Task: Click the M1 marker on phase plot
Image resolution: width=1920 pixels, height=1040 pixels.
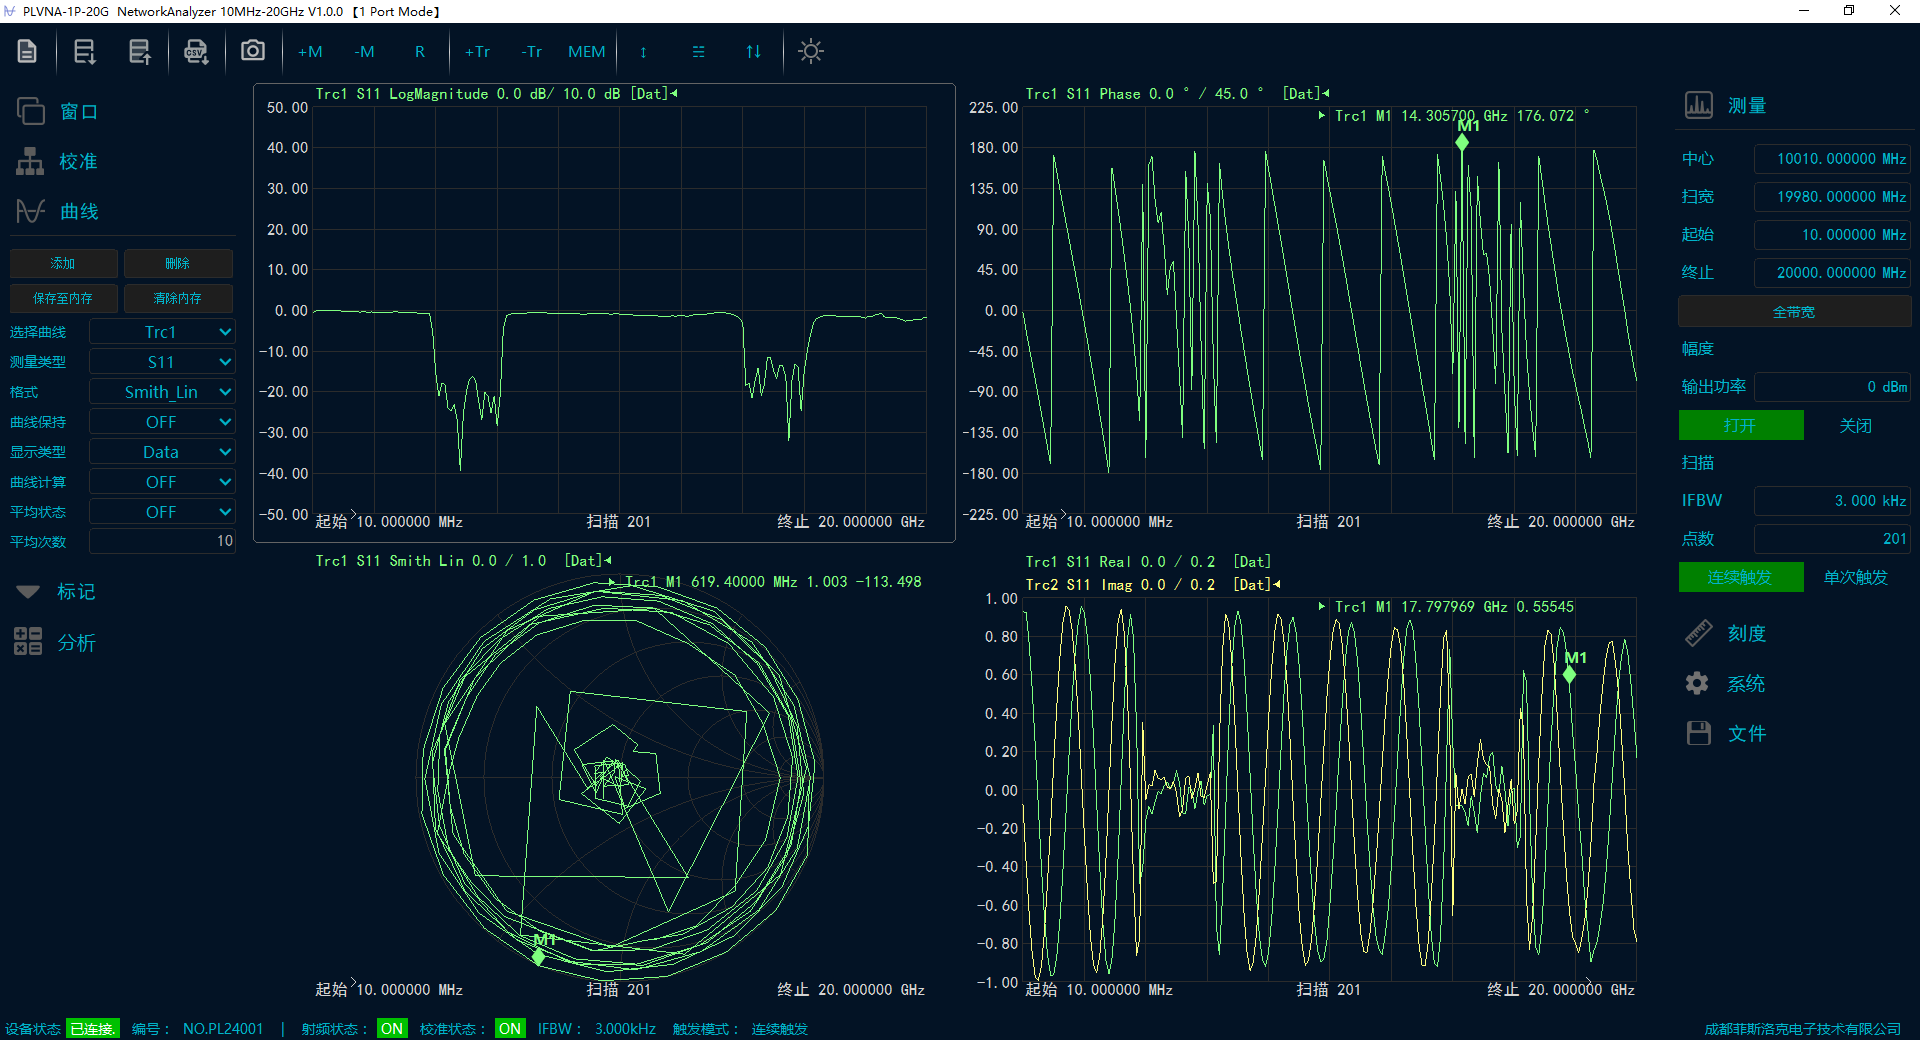Action: pos(1463,142)
